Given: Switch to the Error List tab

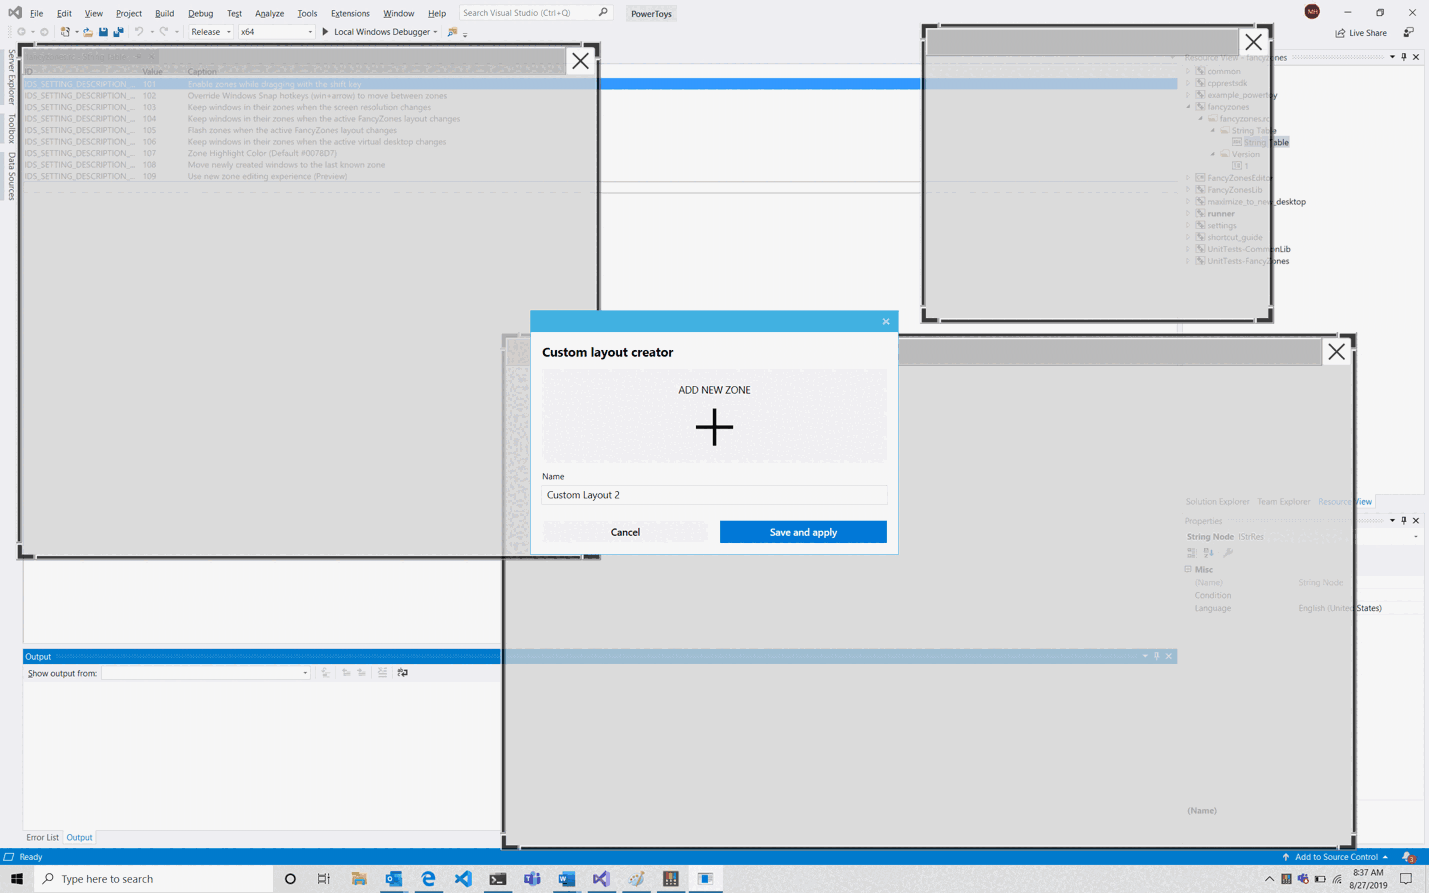Looking at the screenshot, I should click(42, 837).
